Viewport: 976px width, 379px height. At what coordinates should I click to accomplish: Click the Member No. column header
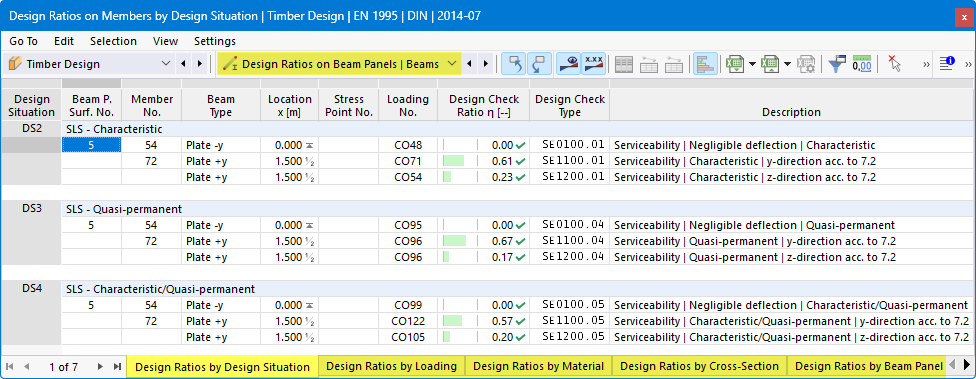click(x=151, y=105)
